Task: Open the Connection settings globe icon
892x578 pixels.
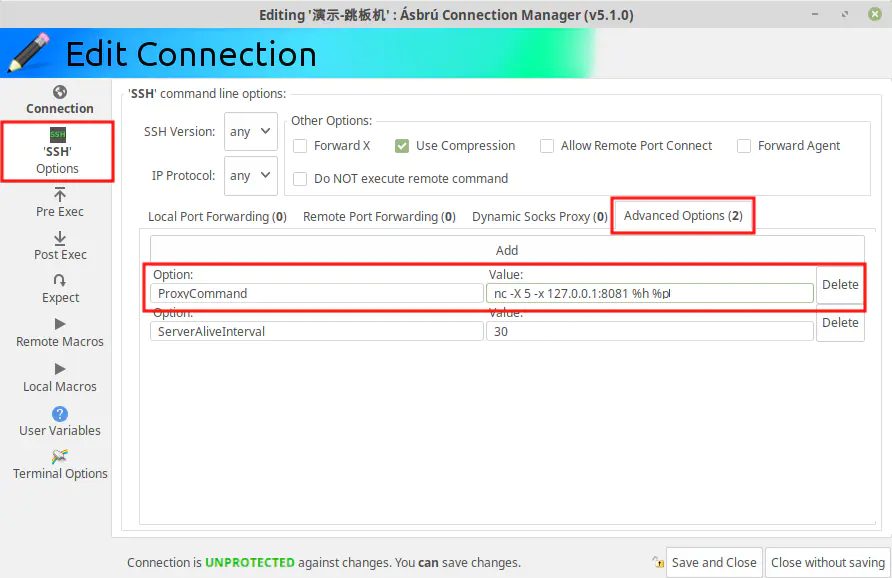Action: pyautogui.click(x=60, y=92)
